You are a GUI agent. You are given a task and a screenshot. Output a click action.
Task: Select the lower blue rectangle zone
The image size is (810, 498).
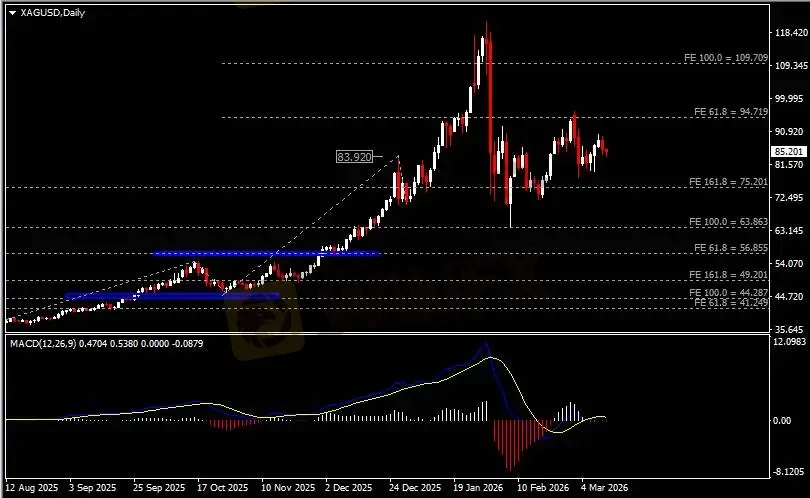coord(172,296)
